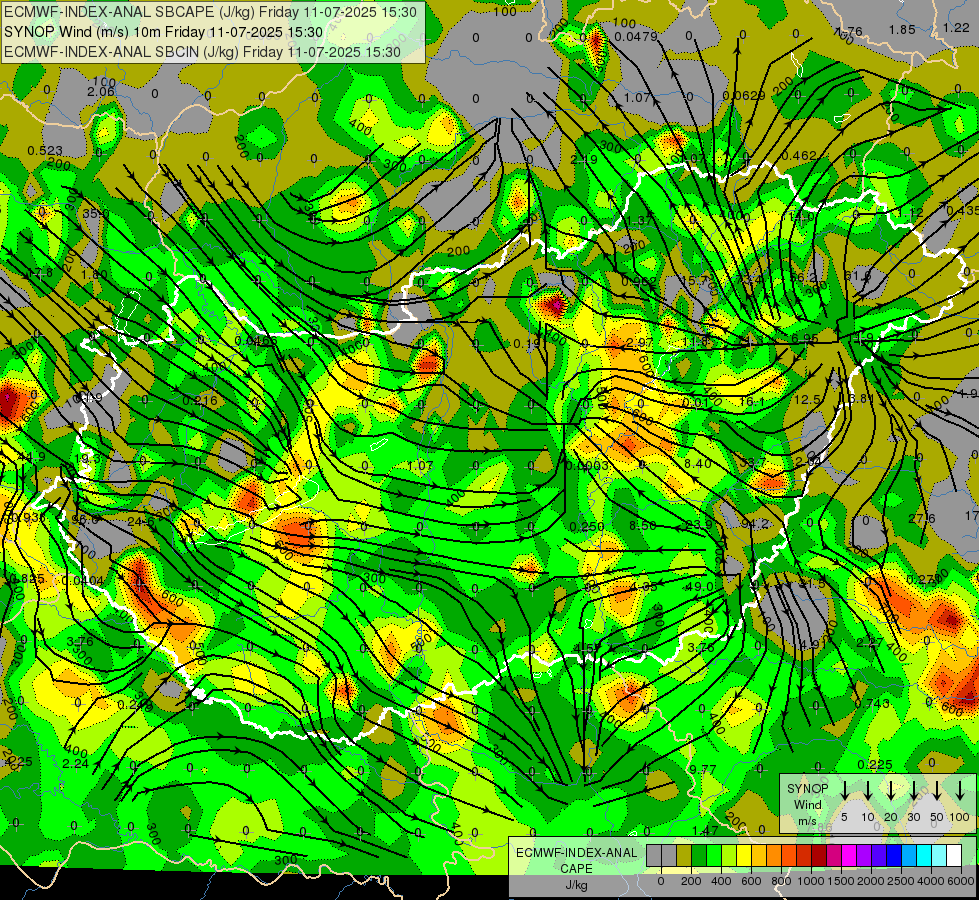The image size is (979, 900).
Task: Click the 20 m/s wind arrow in legend
Action: point(890,790)
